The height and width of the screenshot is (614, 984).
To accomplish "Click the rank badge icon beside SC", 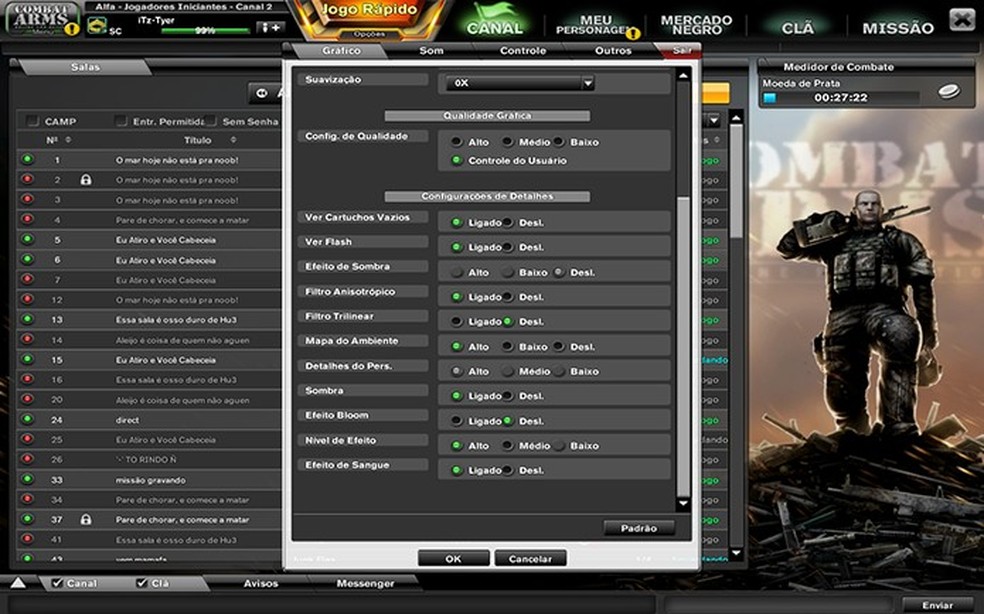I will coord(96,26).
